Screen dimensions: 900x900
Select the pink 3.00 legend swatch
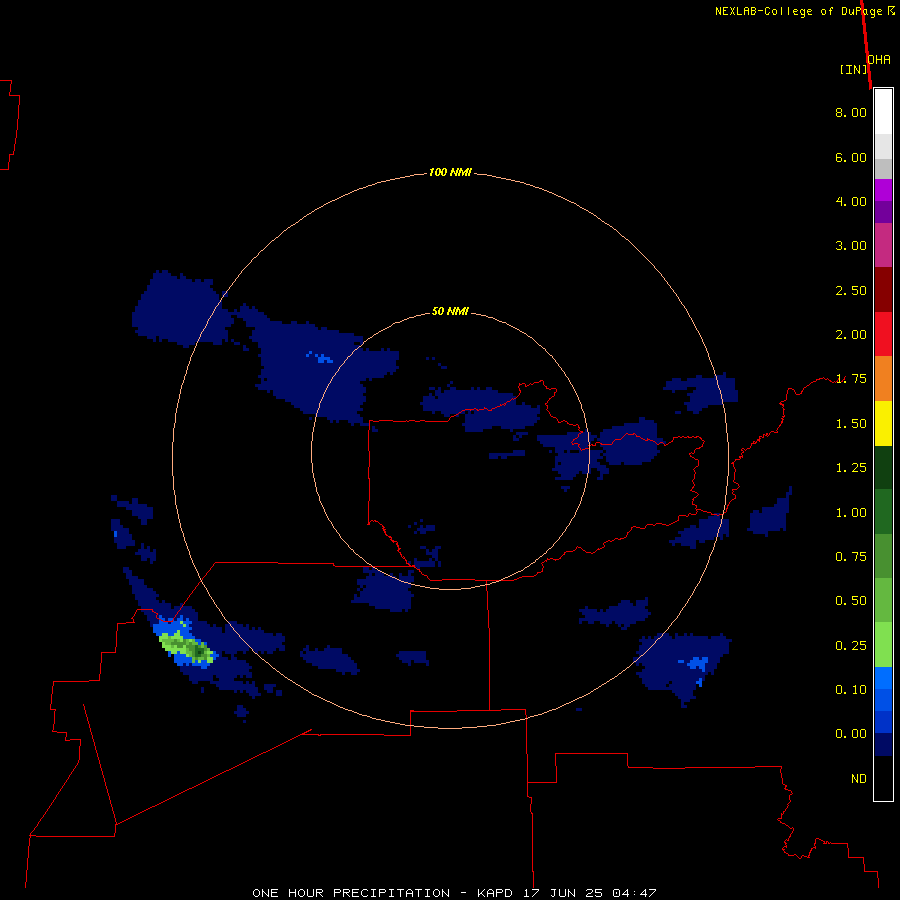click(883, 245)
